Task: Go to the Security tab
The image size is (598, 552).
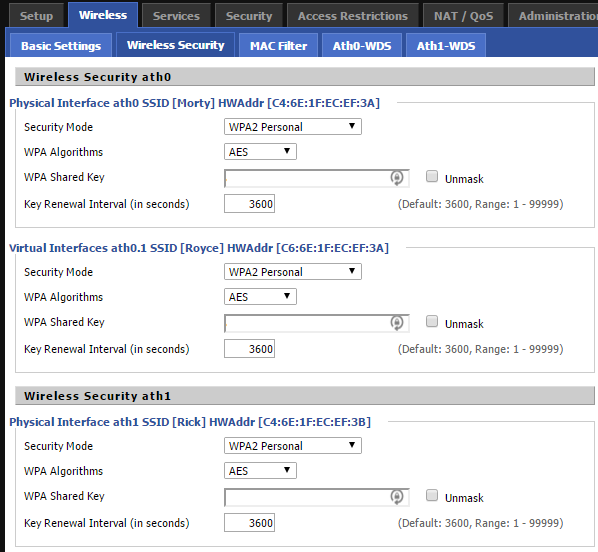Action: click(249, 16)
